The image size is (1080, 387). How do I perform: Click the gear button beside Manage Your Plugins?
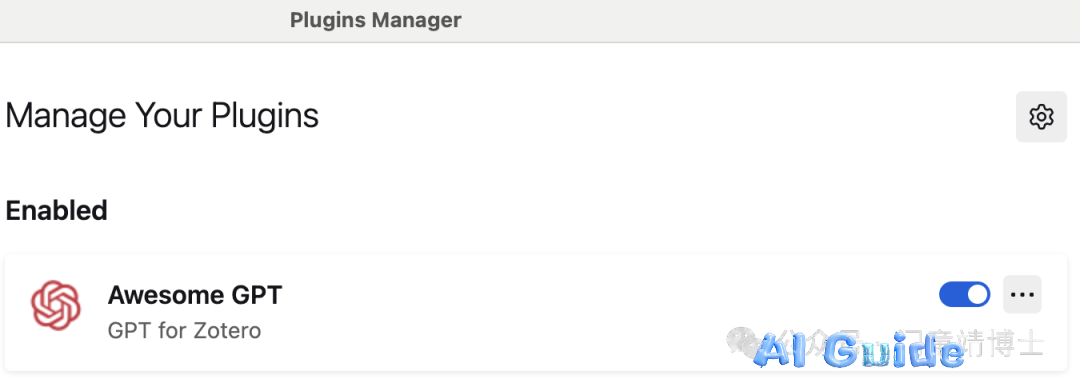(1041, 117)
